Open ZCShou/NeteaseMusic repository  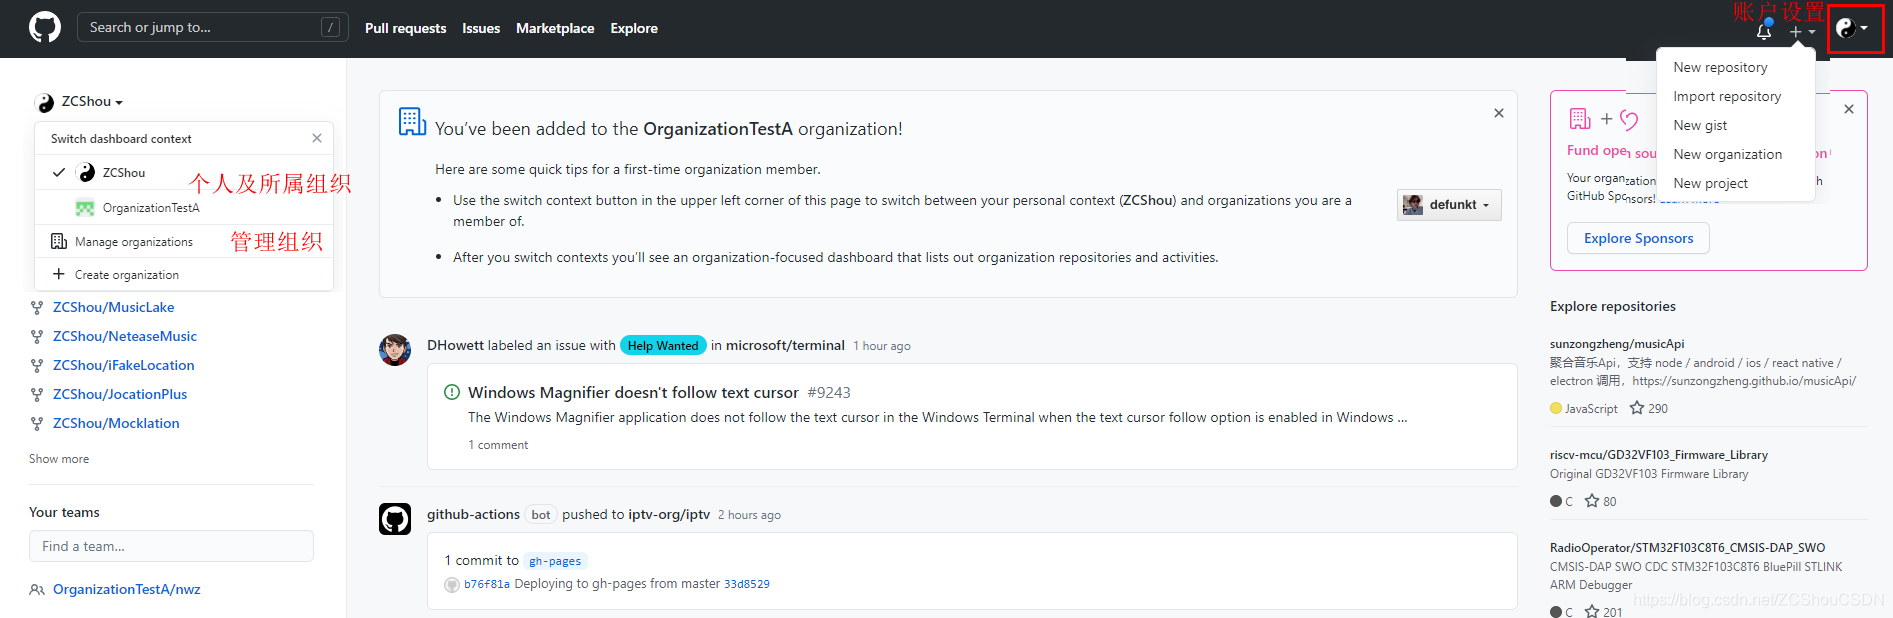pyautogui.click(x=125, y=336)
